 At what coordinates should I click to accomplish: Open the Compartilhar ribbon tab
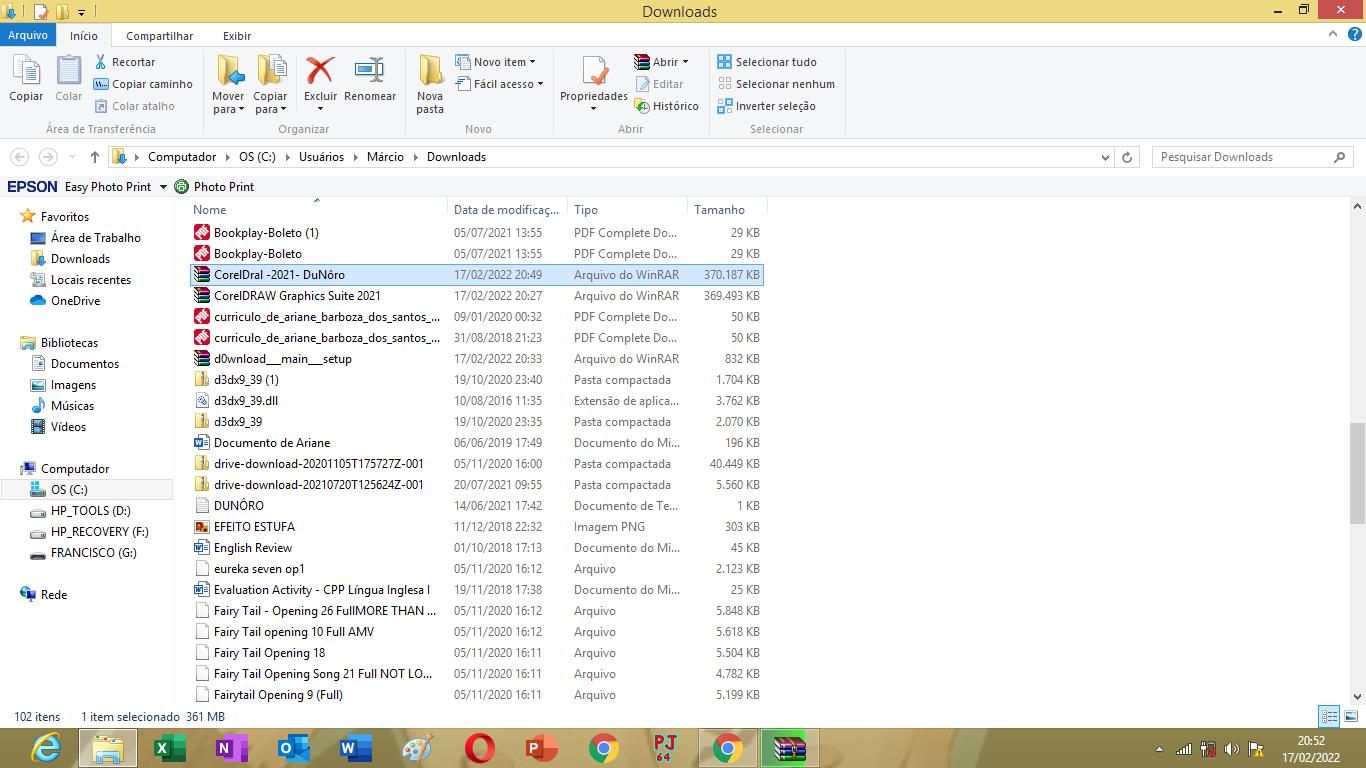[x=159, y=36]
